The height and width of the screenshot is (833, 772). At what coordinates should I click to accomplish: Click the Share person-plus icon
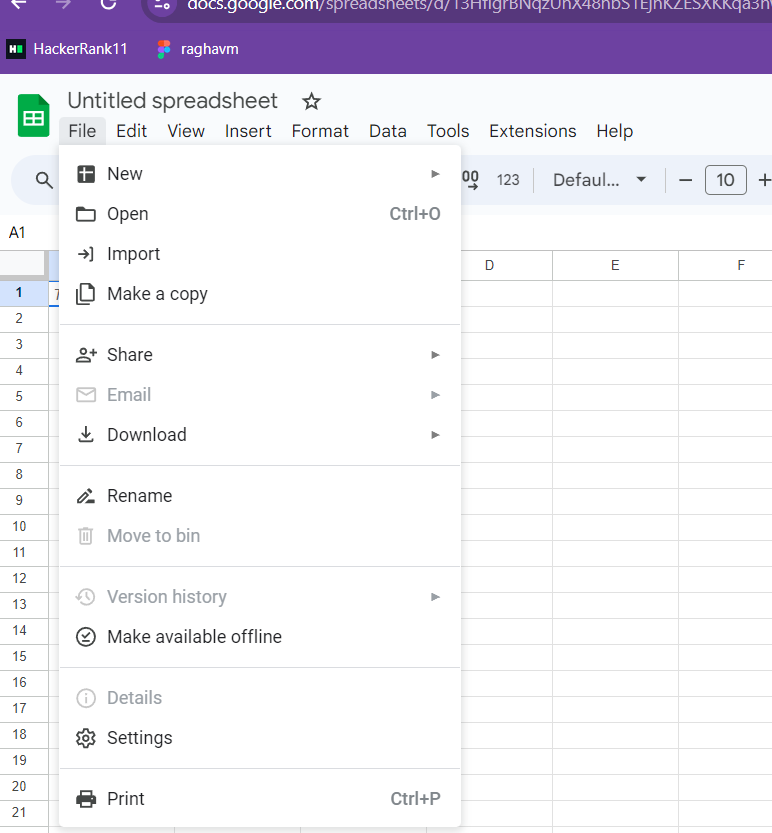pos(86,355)
